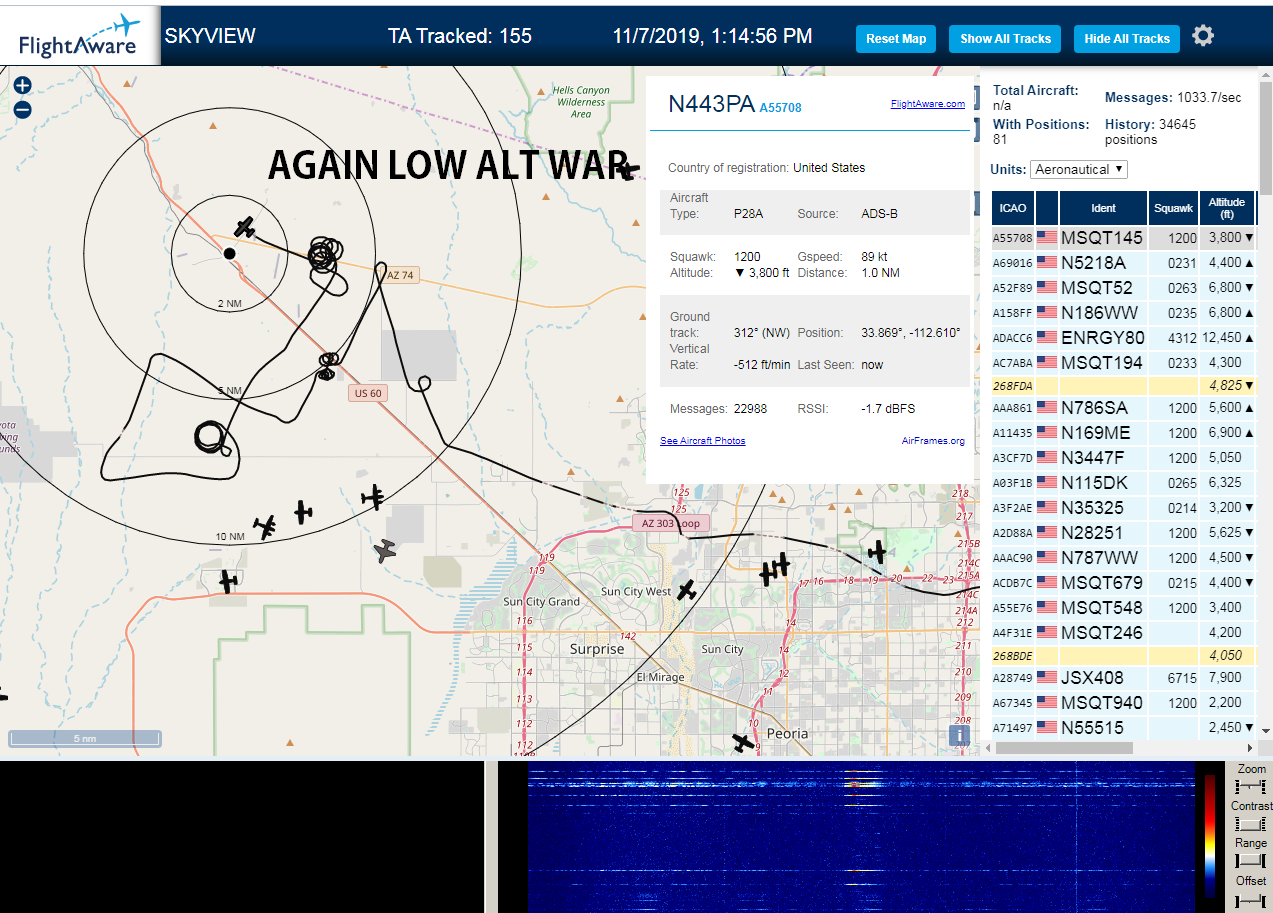Screen dimensions: 1273x913
Task: Zoom in the map with plus button
Action: pos(23,86)
